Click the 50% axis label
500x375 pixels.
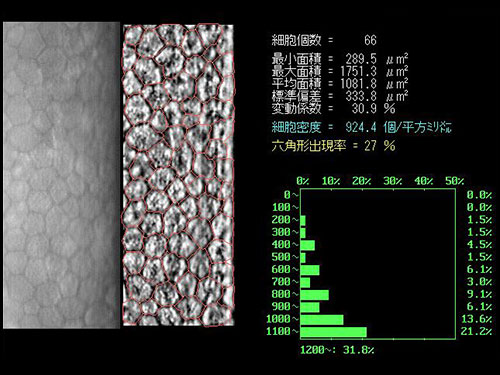coord(455,181)
